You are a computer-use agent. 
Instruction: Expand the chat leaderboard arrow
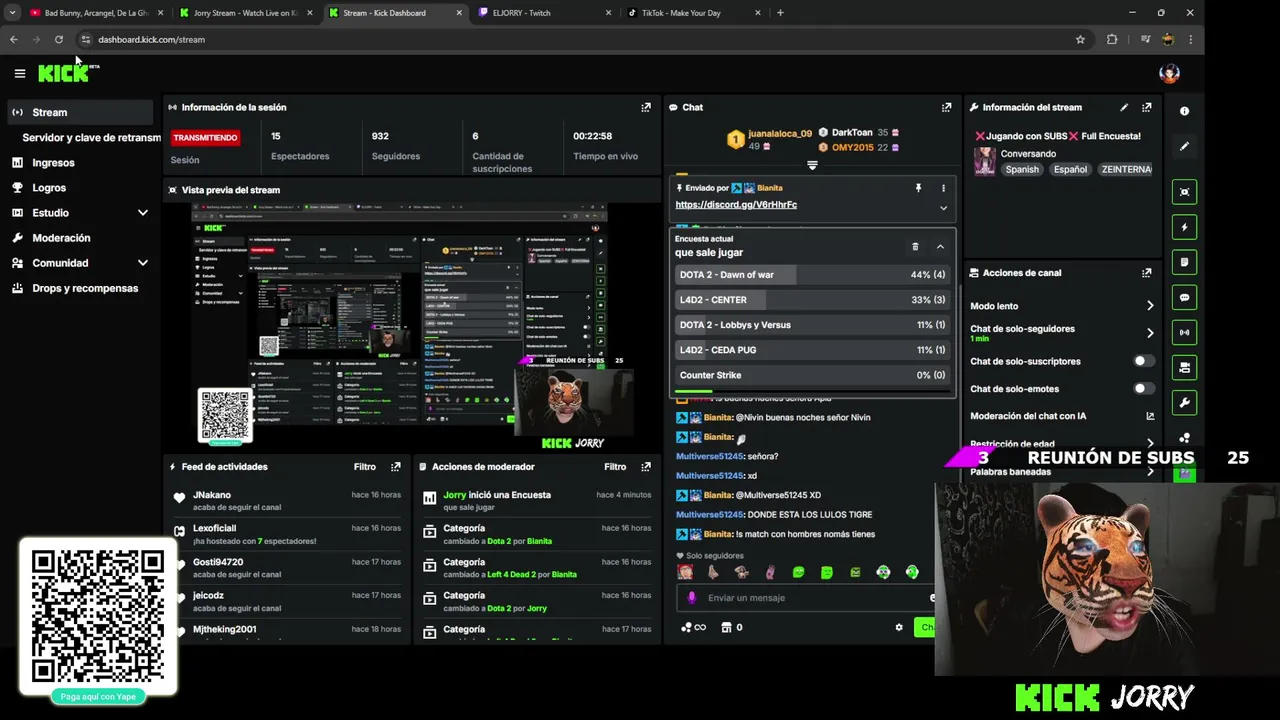812,165
